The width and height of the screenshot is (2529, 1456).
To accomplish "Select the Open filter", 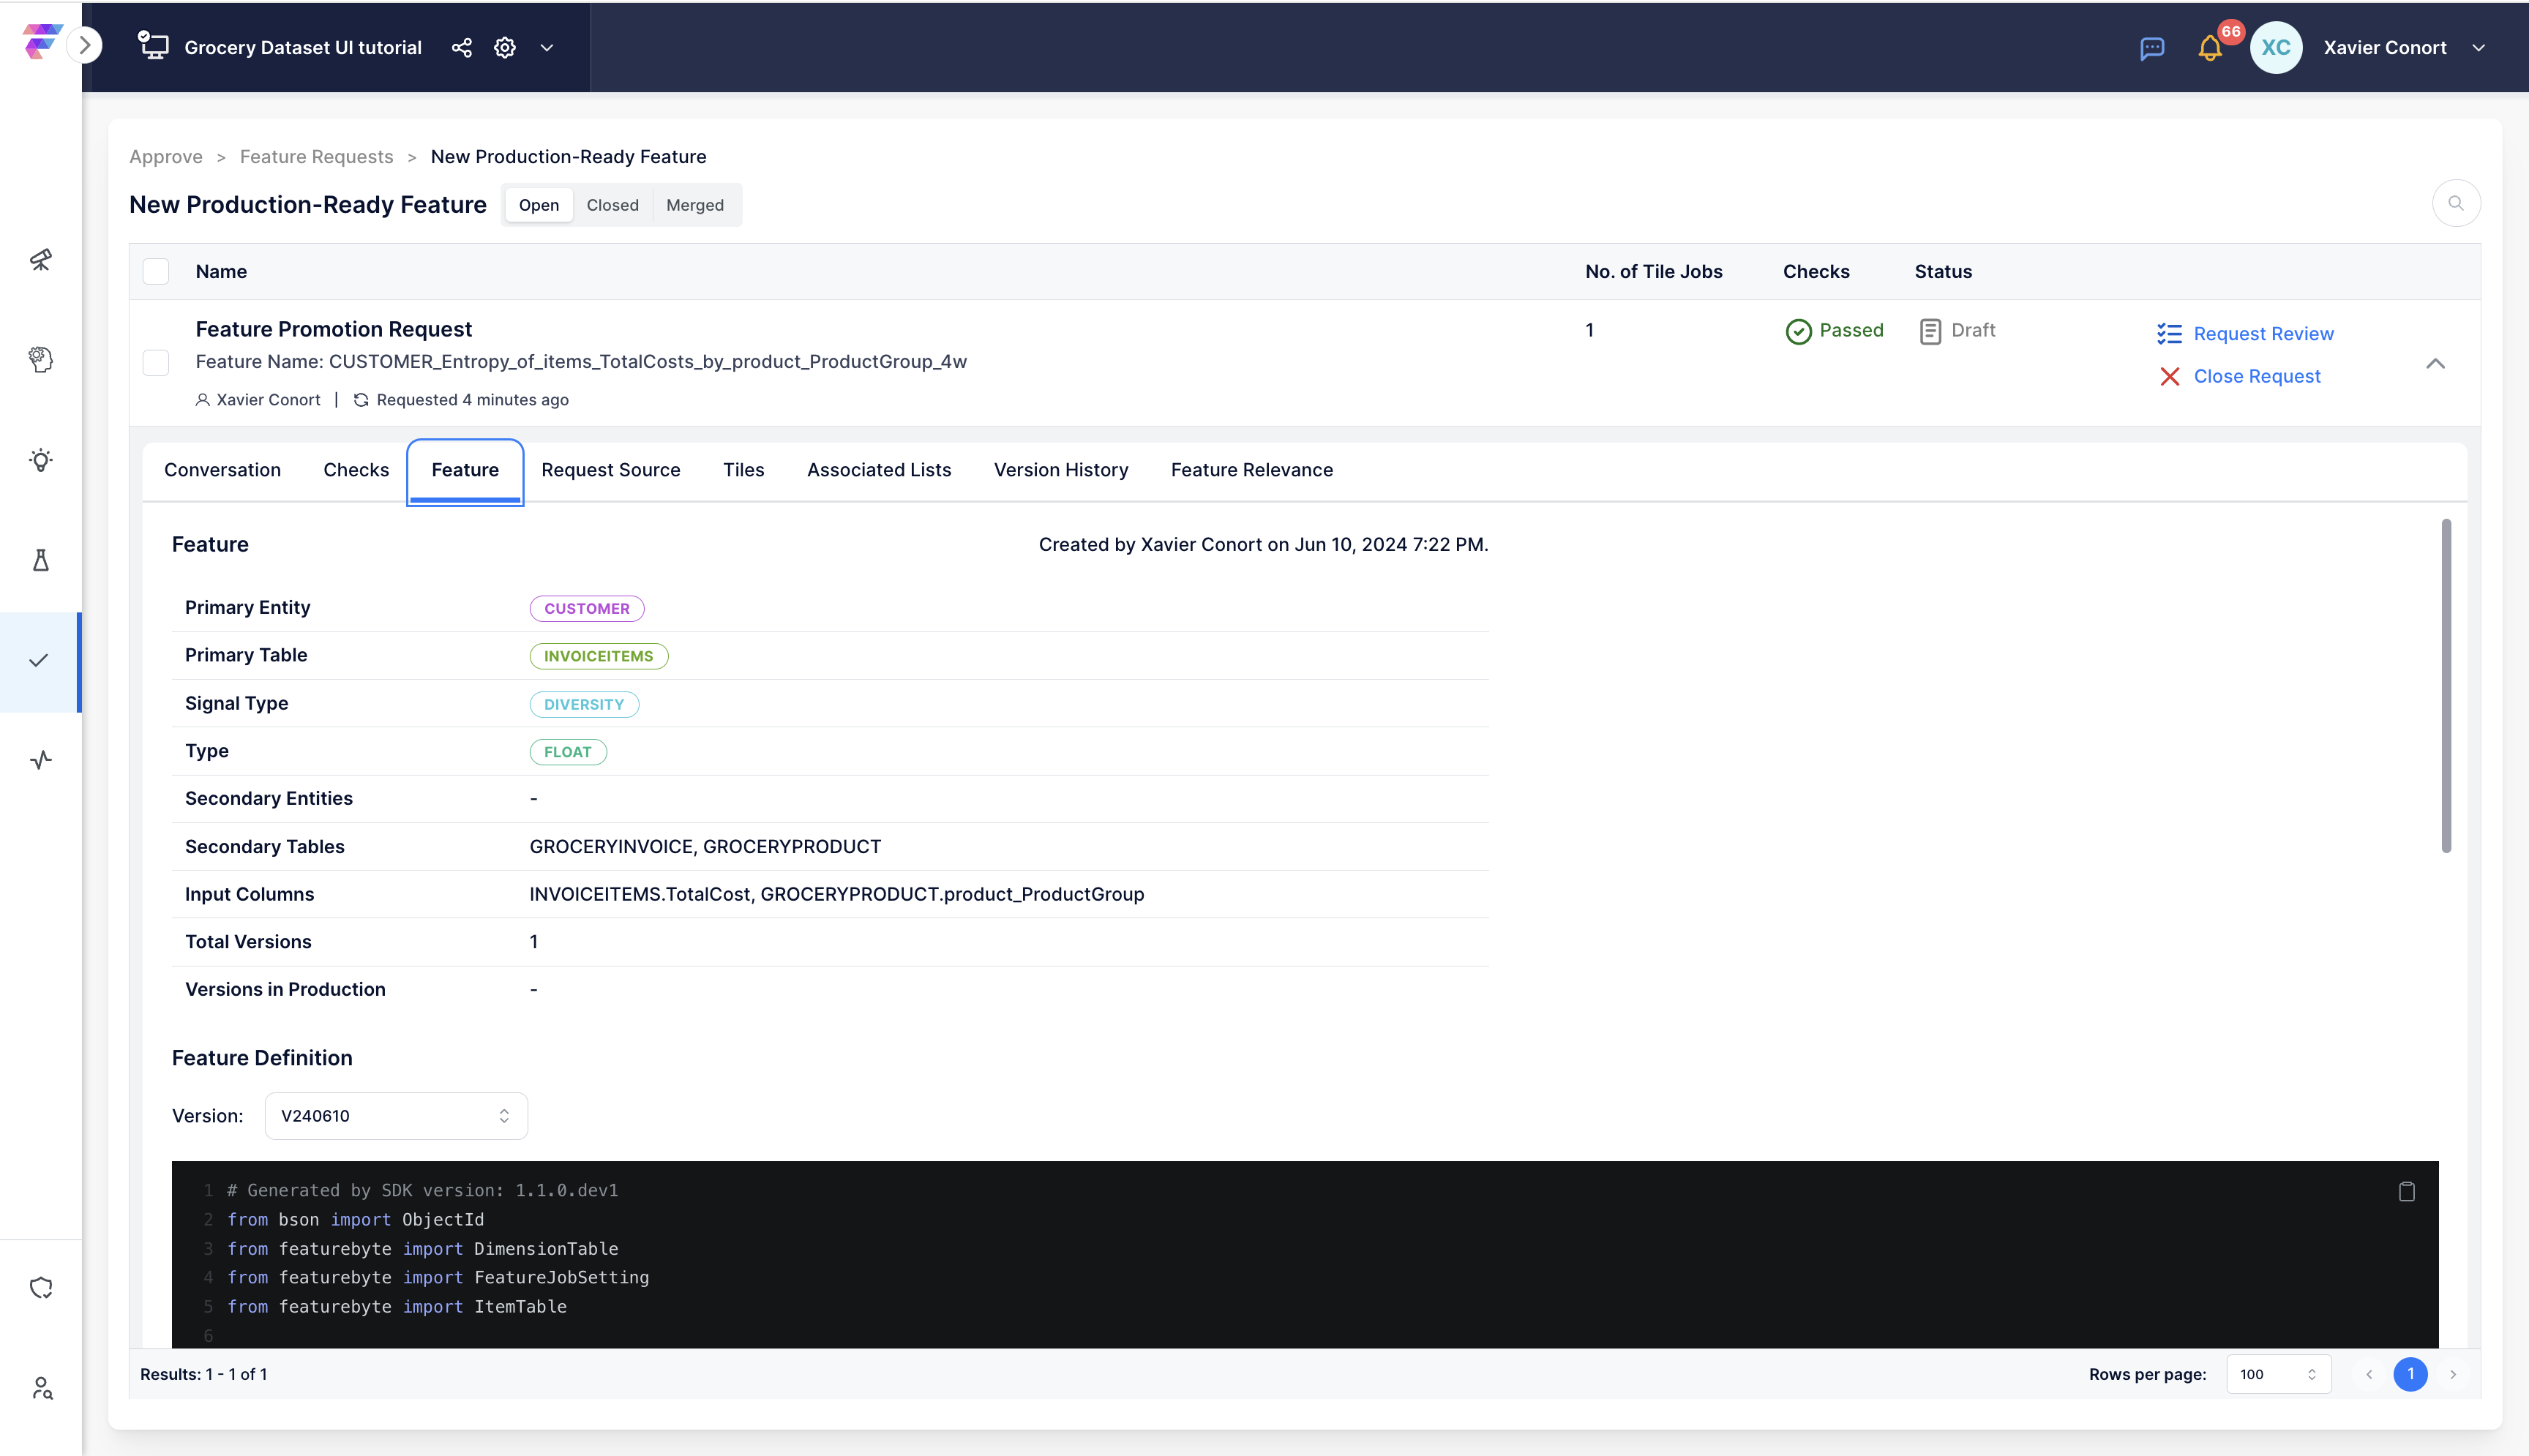I will click(539, 205).
